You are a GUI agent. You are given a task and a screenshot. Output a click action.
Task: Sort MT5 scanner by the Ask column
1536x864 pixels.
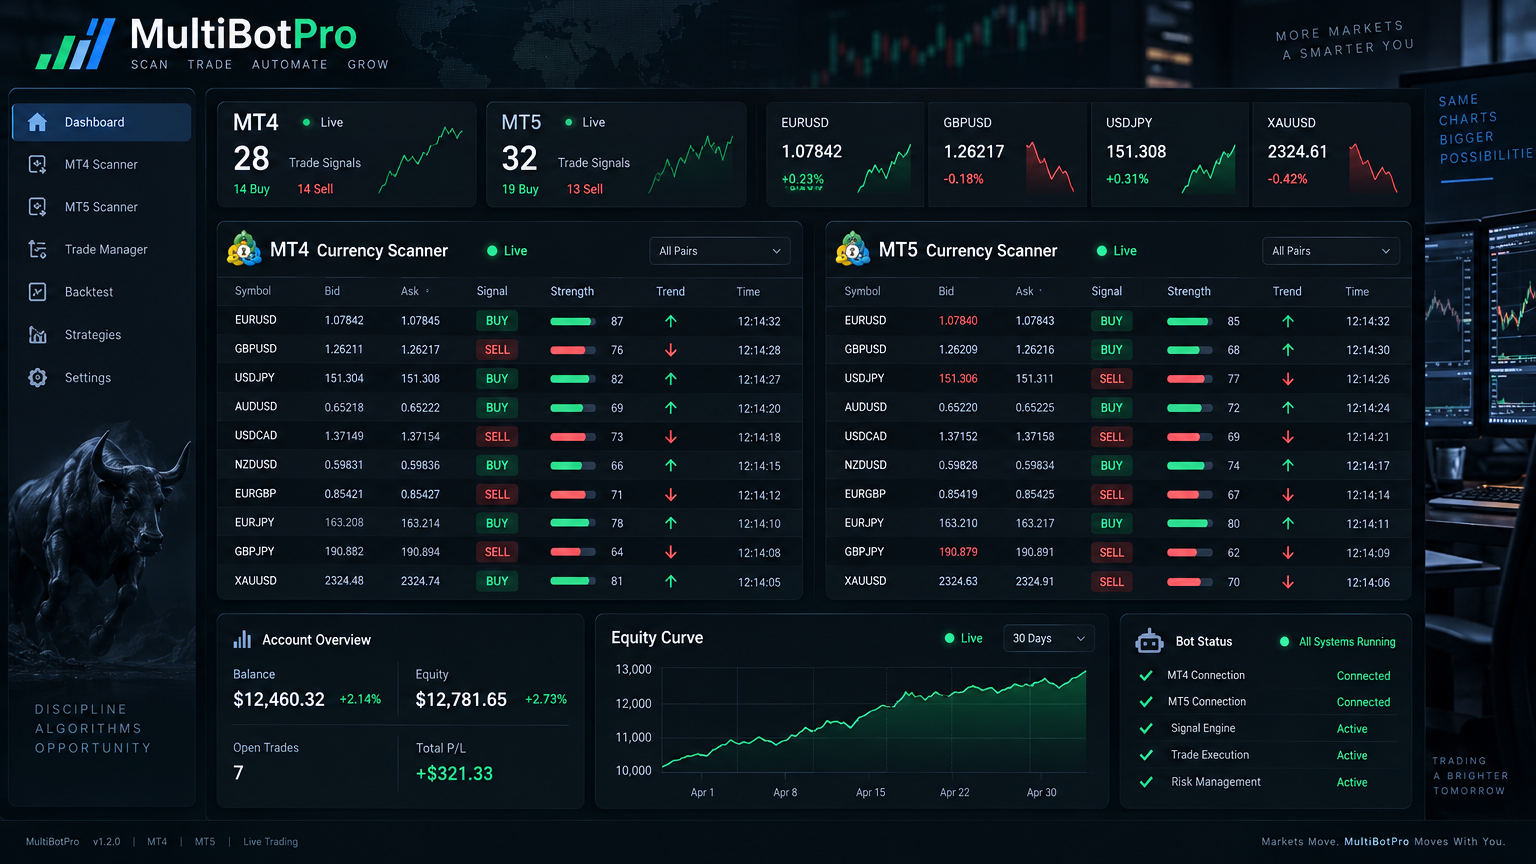(1029, 291)
